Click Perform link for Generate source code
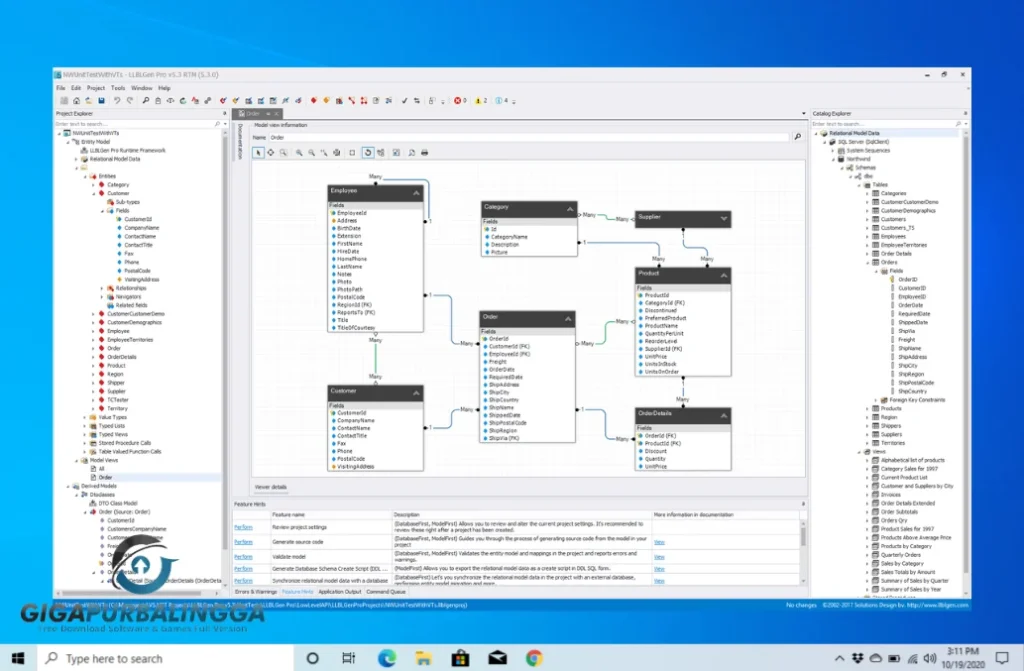This screenshot has width=1024, height=671. pos(243,541)
